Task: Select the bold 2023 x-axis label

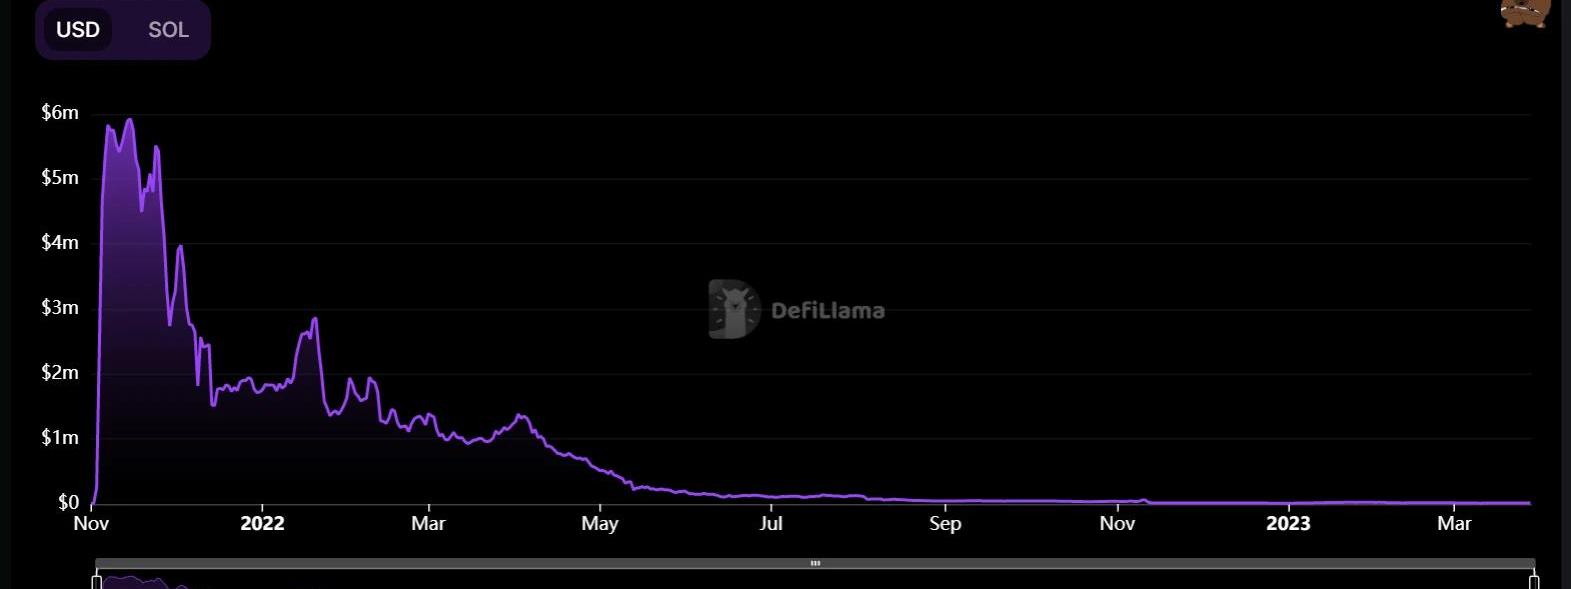Action: point(1288,523)
